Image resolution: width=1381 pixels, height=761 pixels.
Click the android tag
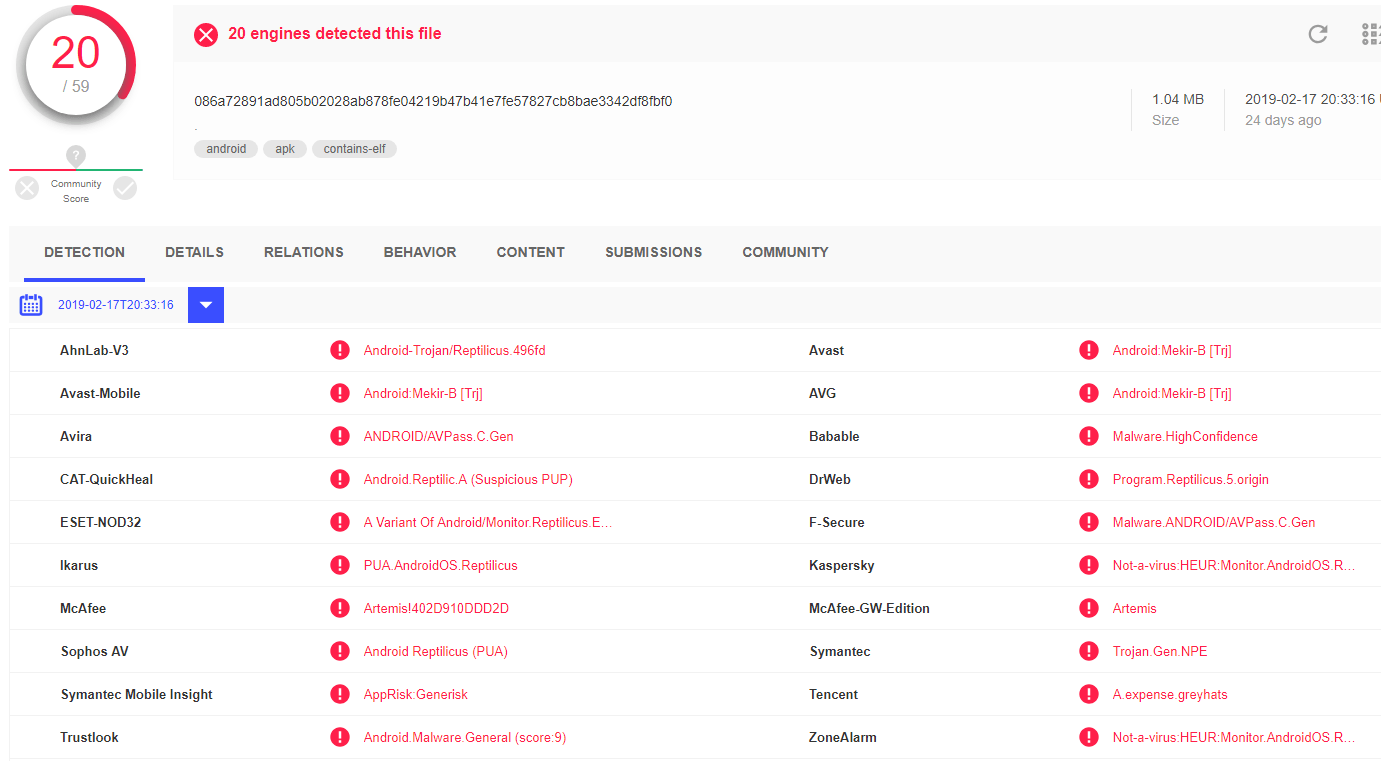pos(226,149)
